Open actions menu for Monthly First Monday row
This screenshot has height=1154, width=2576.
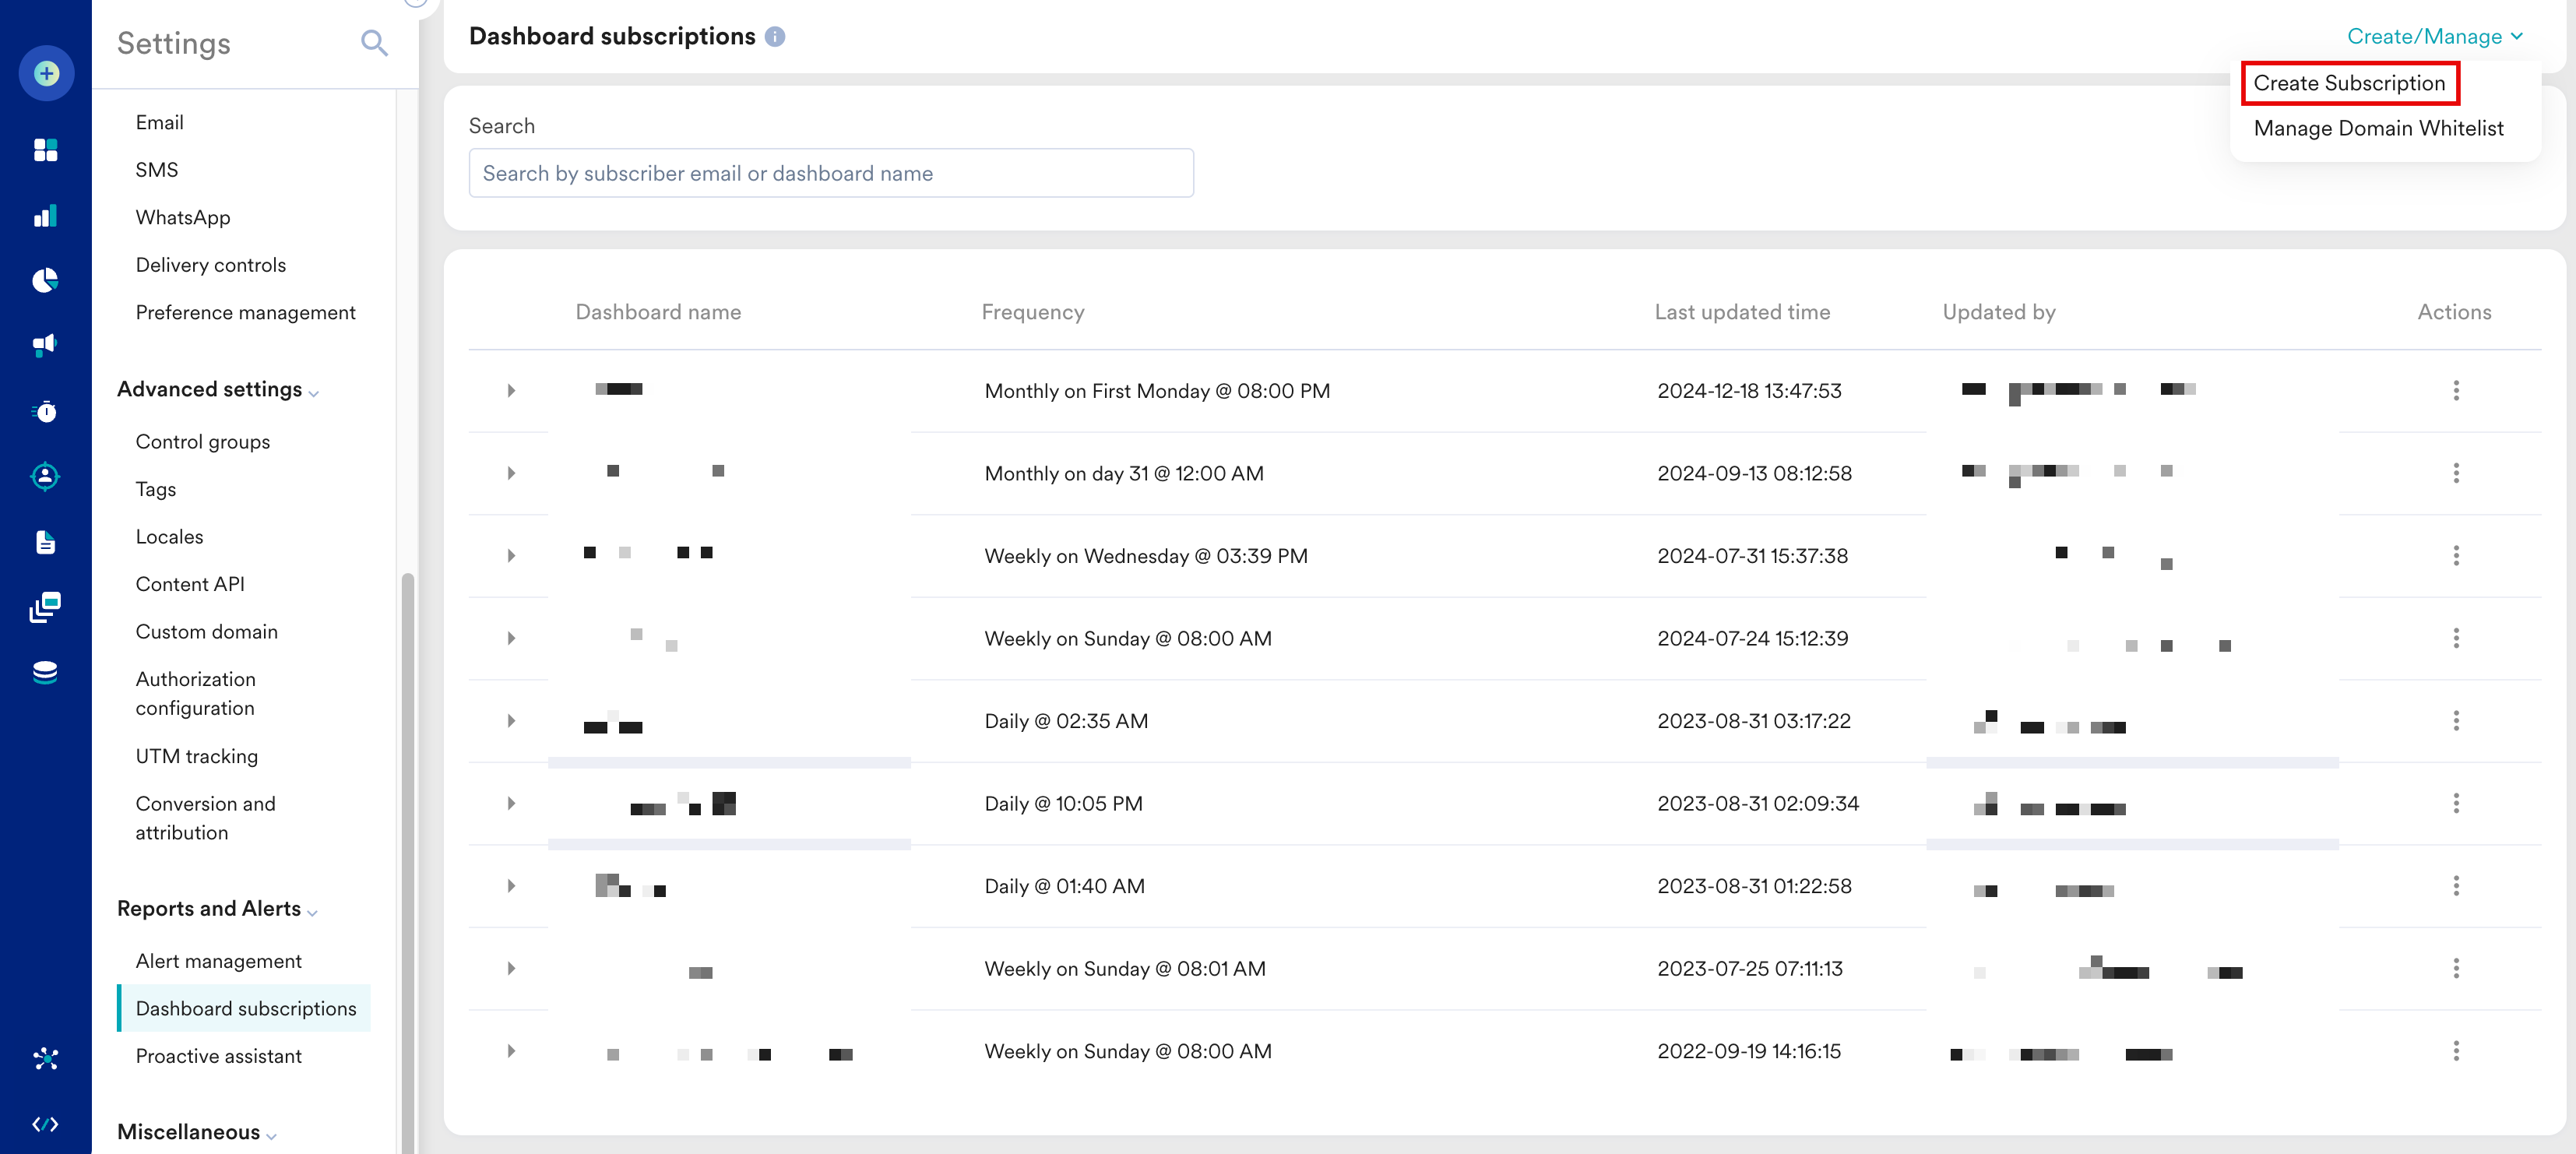(x=2455, y=391)
